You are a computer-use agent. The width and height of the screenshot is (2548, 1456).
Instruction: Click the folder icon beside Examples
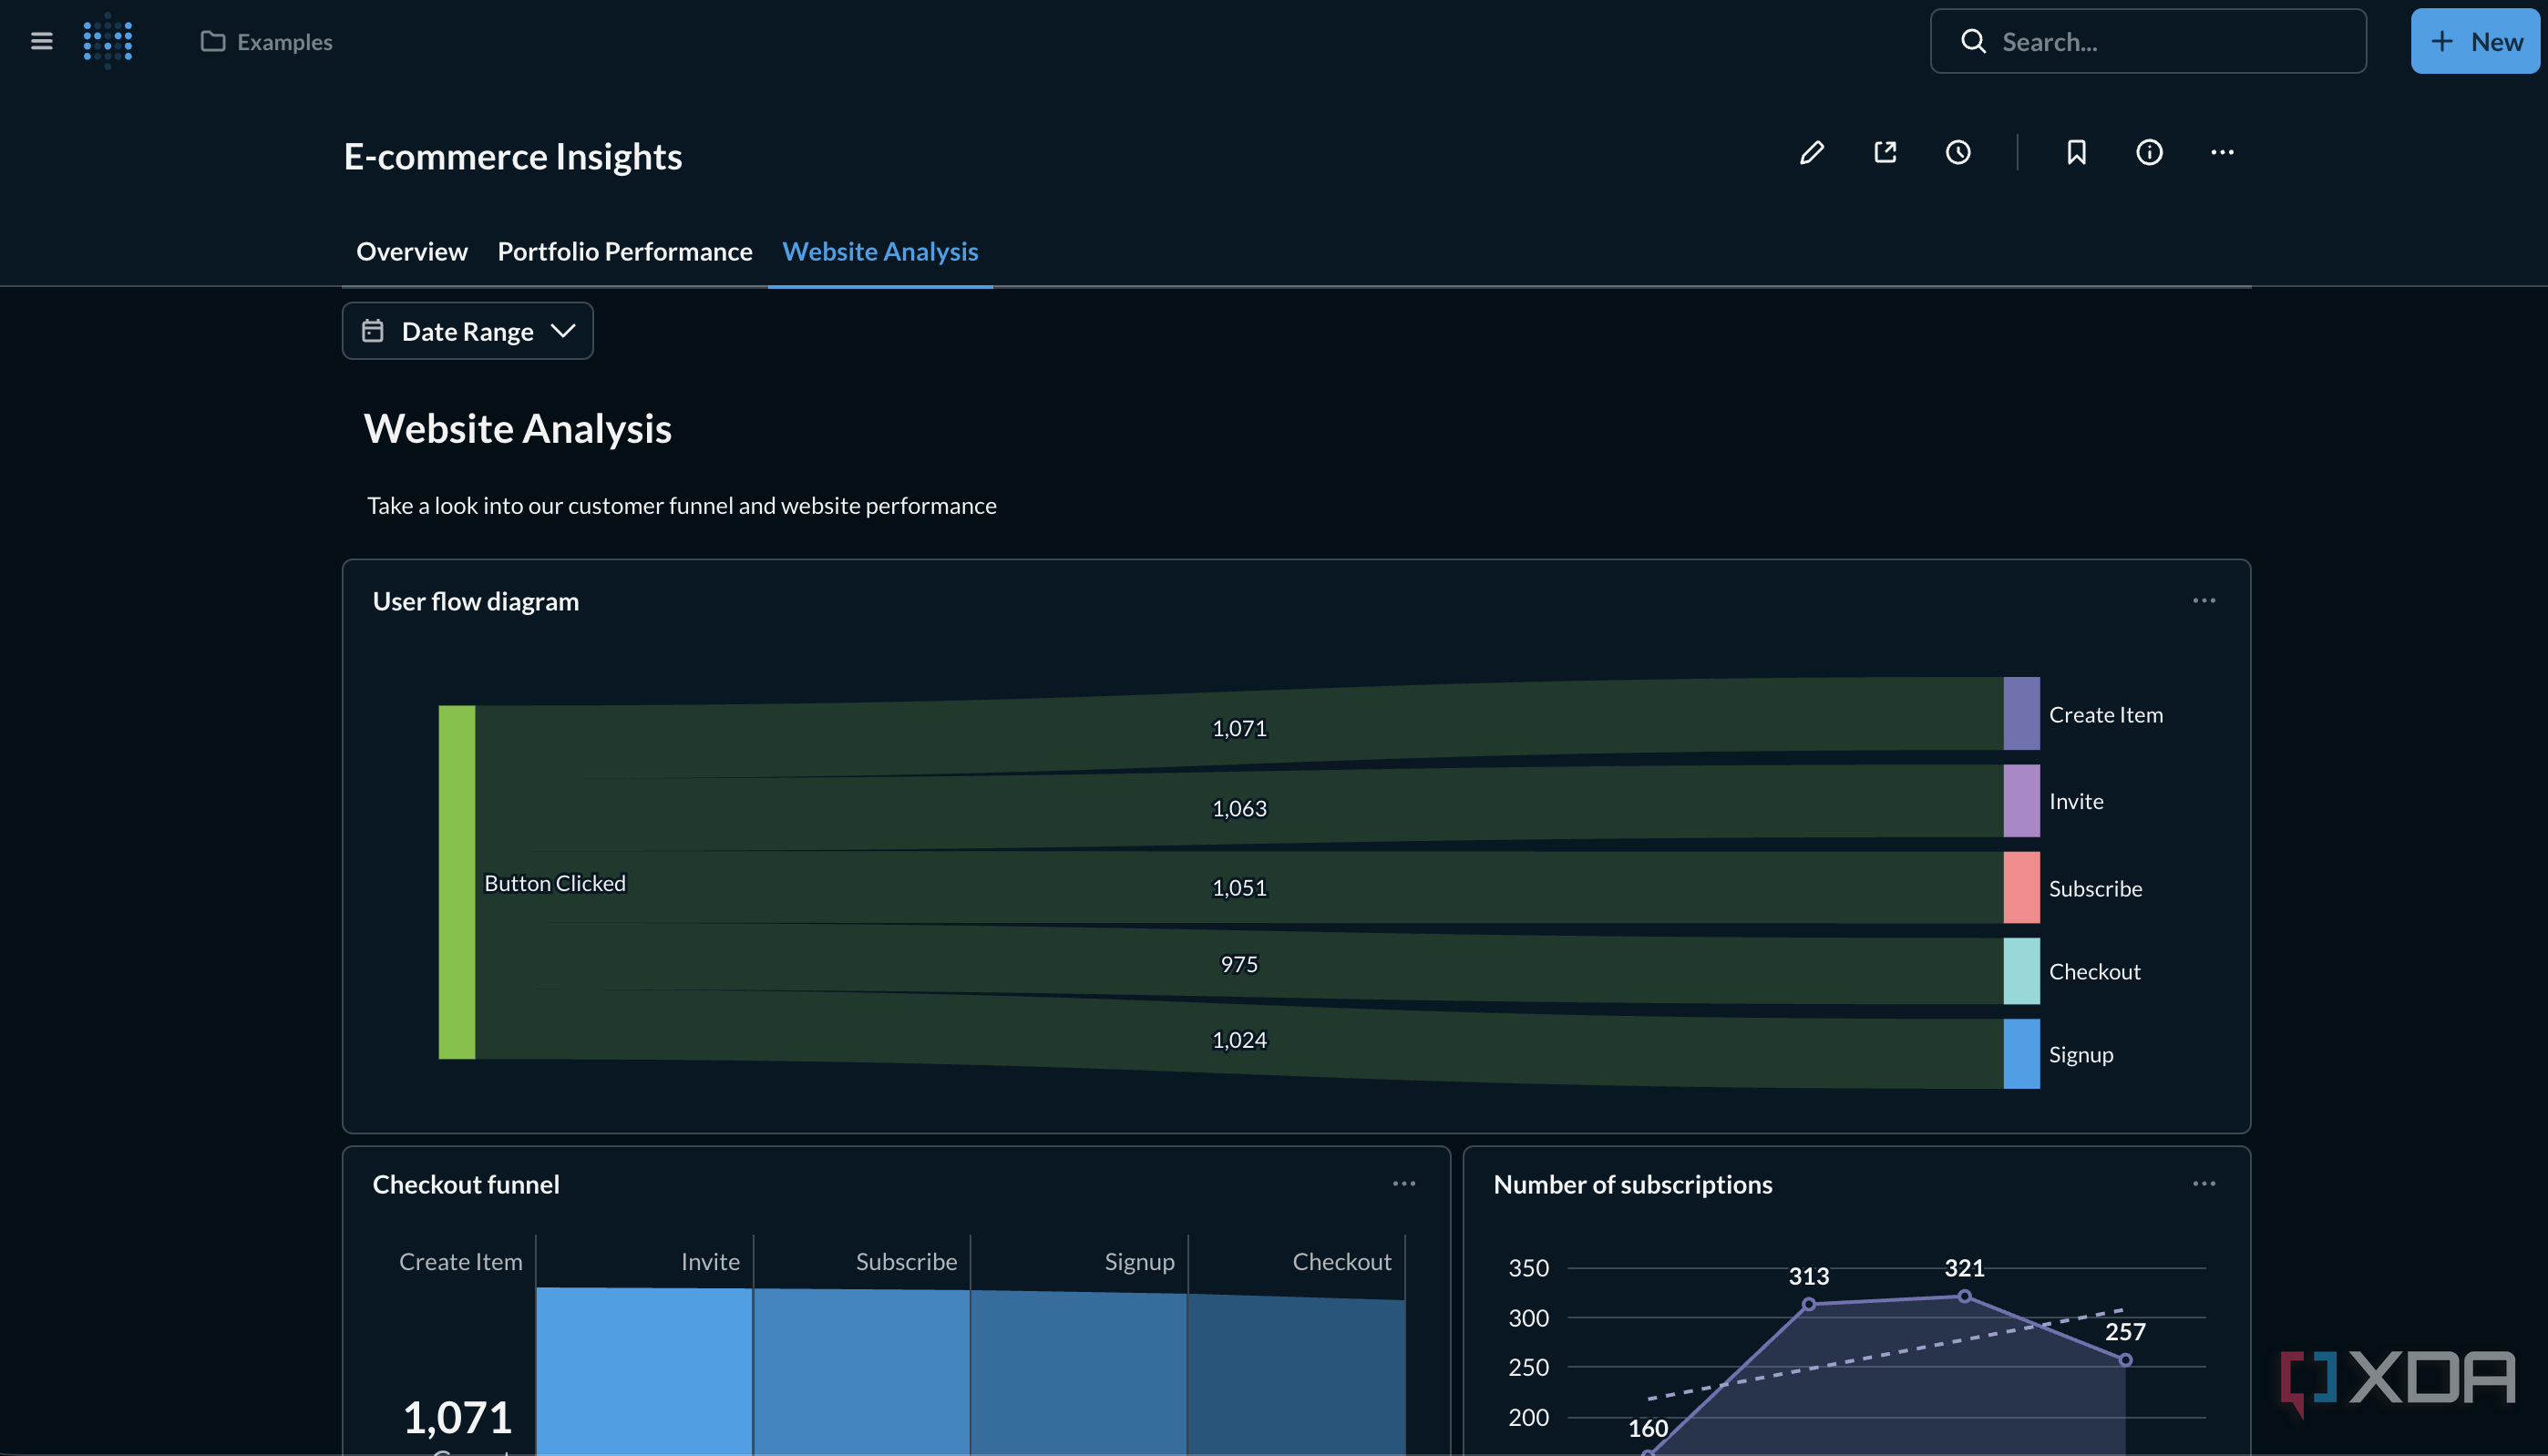[x=212, y=41]
